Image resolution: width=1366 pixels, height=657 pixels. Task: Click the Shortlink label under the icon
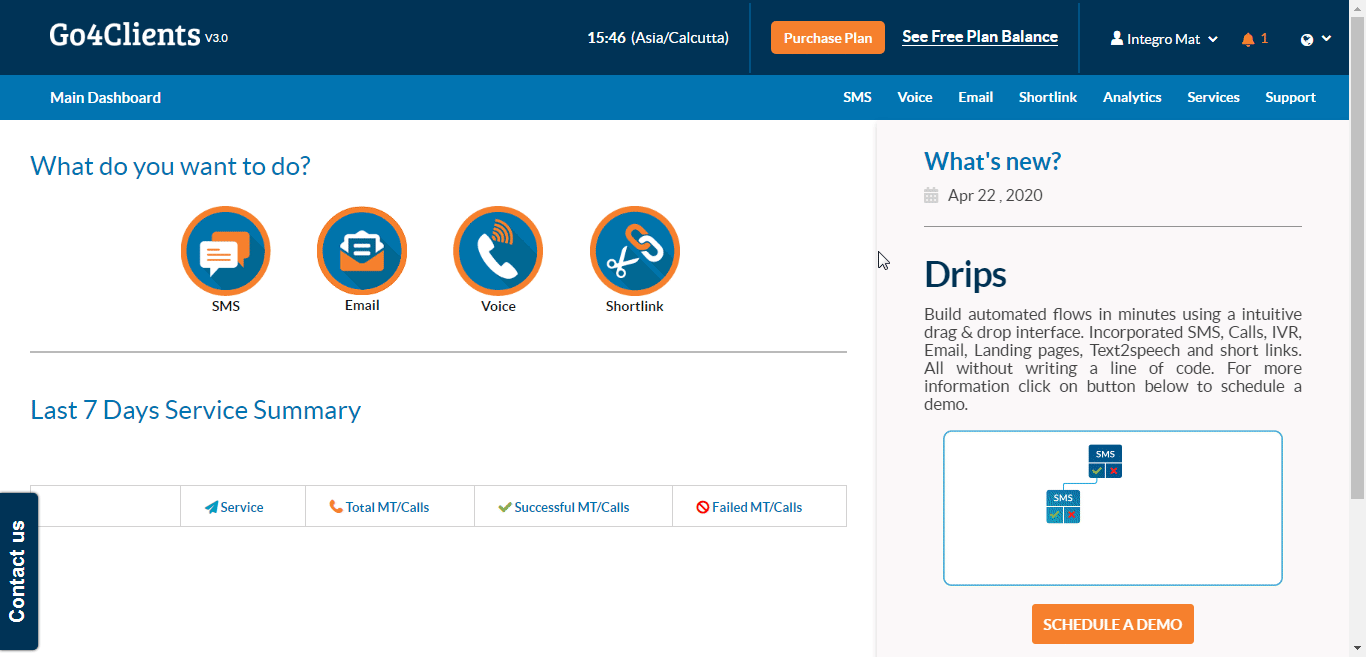click(635, 306)
